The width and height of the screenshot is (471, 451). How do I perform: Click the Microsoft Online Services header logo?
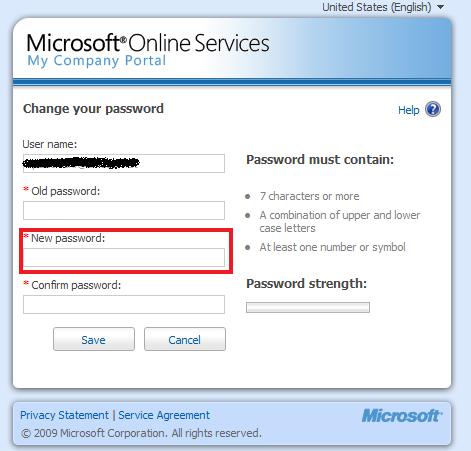point(148,43)
